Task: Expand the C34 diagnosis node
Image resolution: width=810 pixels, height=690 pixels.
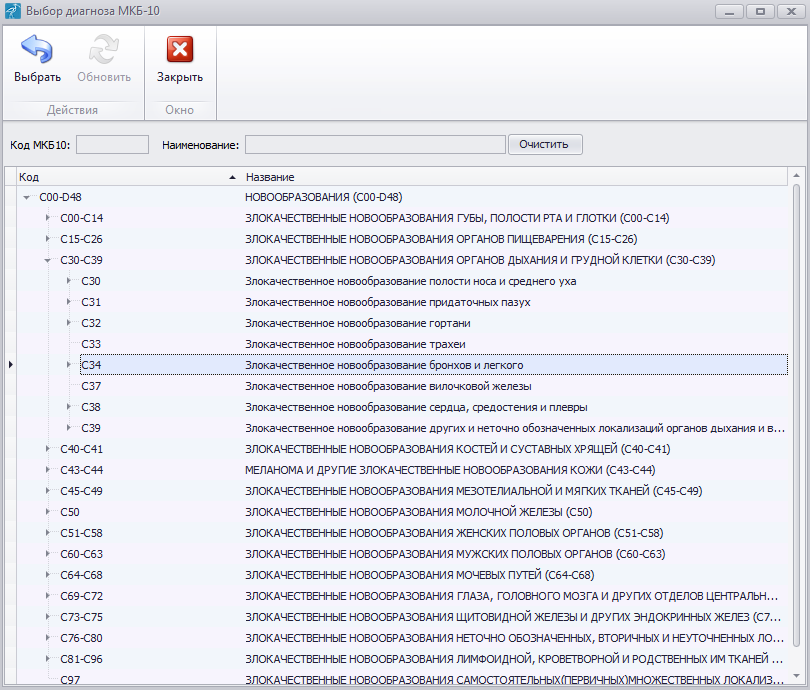Action: pos(69,365)
